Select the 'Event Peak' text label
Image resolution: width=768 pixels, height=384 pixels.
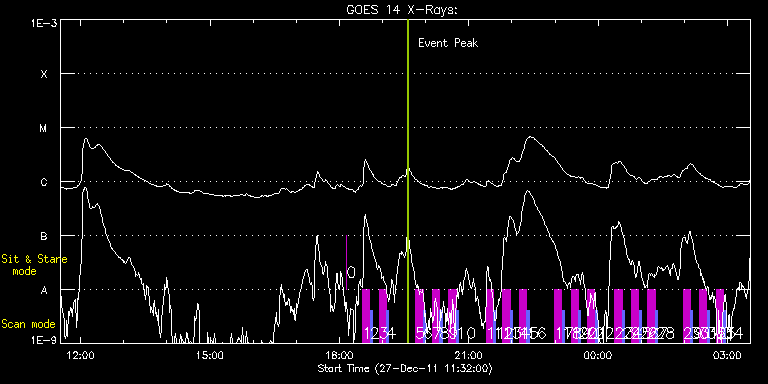point(448,43)
